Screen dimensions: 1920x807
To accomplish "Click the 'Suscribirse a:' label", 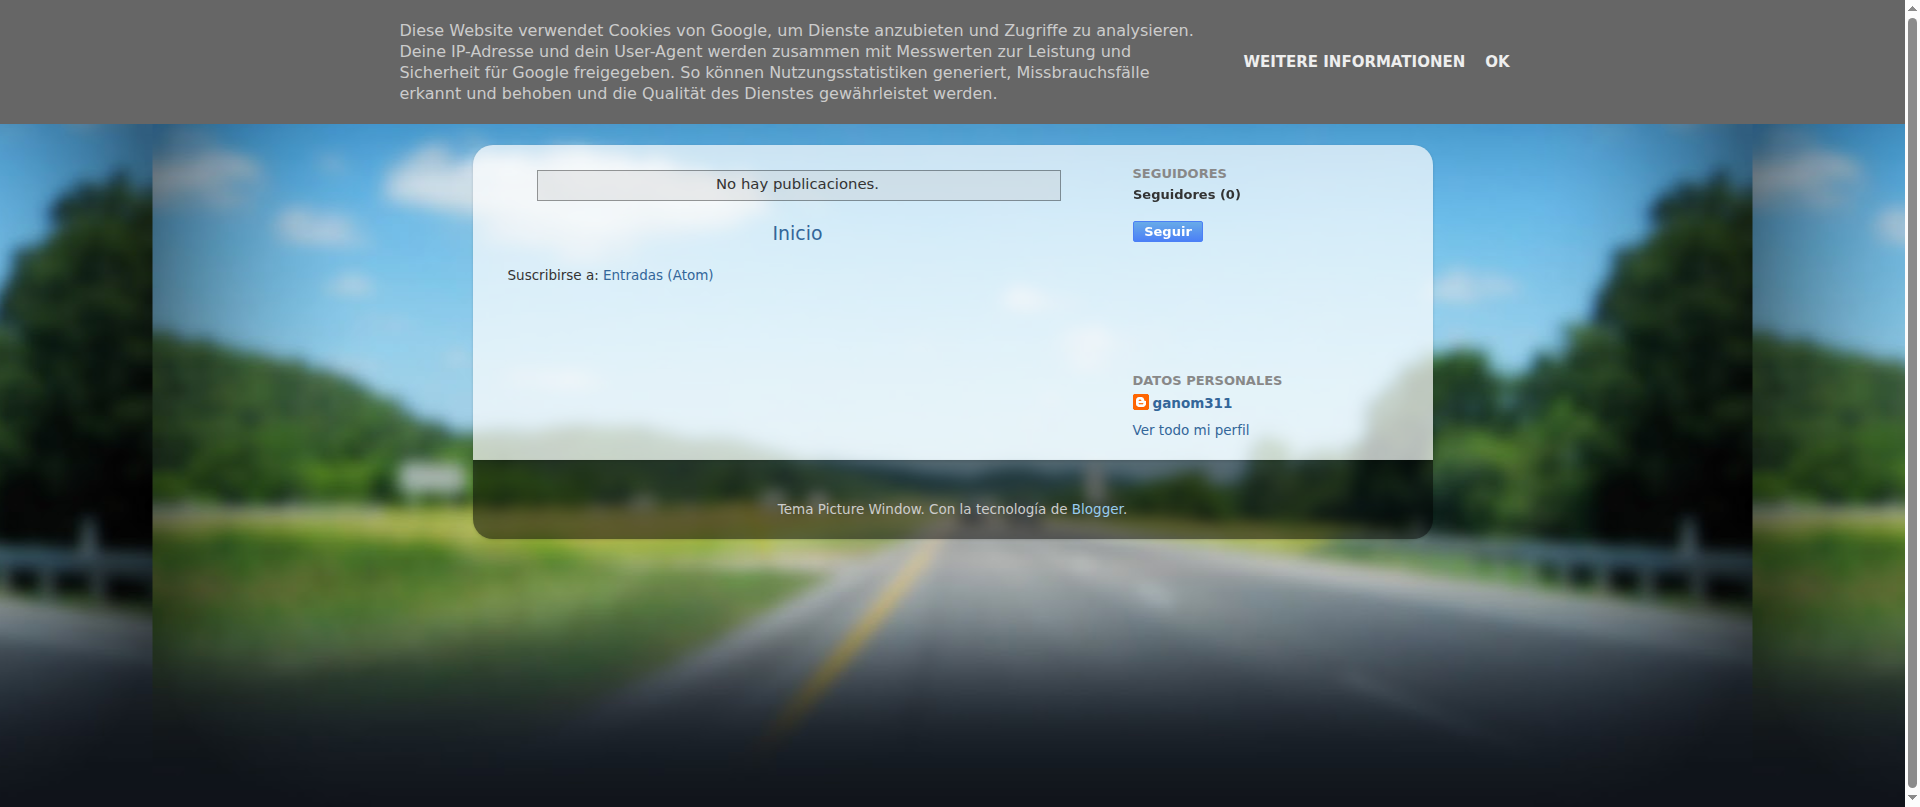I will pos(553,275).
